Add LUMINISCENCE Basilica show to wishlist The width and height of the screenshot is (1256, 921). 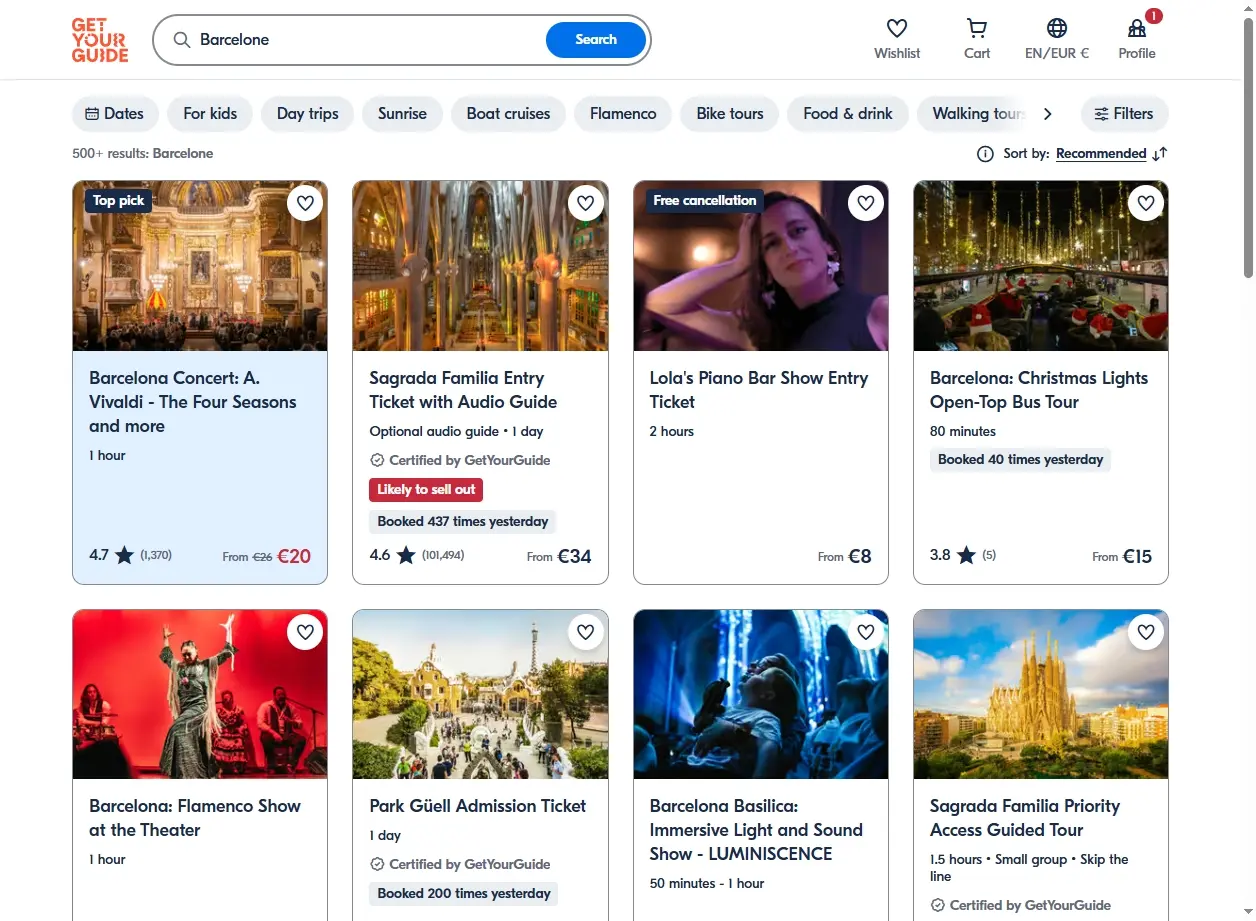point(866,632)
